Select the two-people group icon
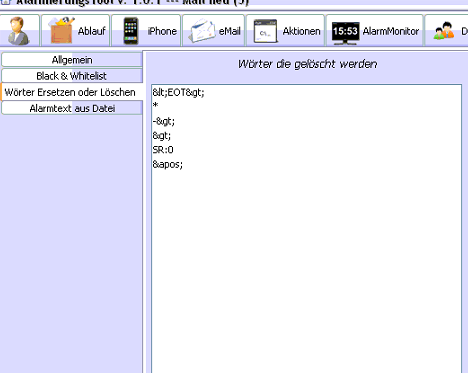This screenshot has width=468, height=373. 444,31
